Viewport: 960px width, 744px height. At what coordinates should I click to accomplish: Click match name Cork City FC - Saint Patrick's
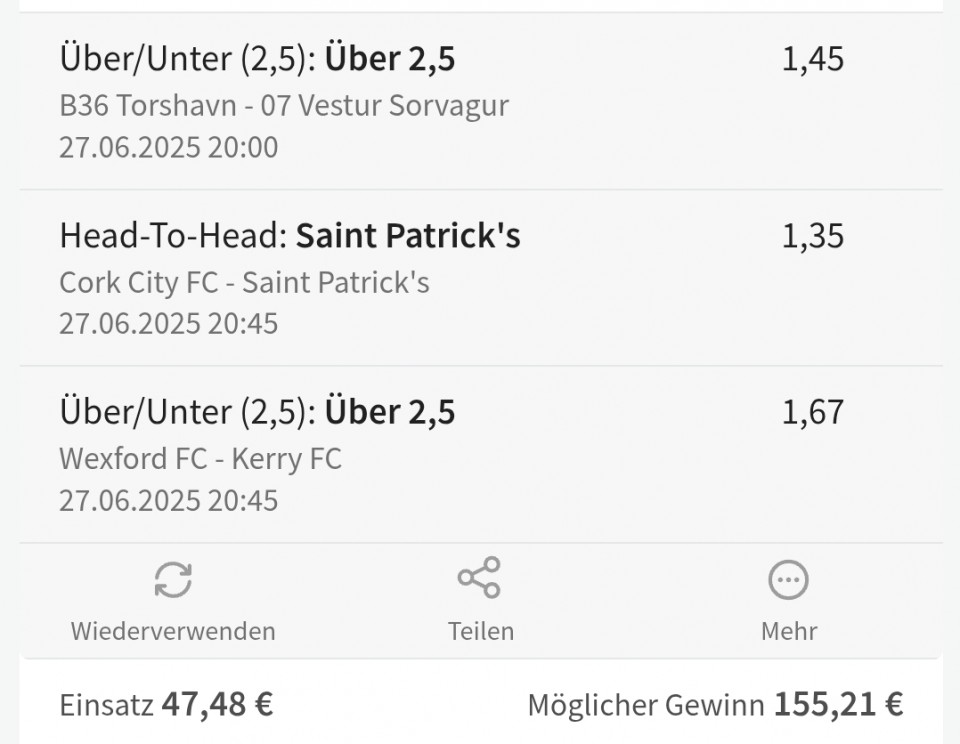(244, 282)
